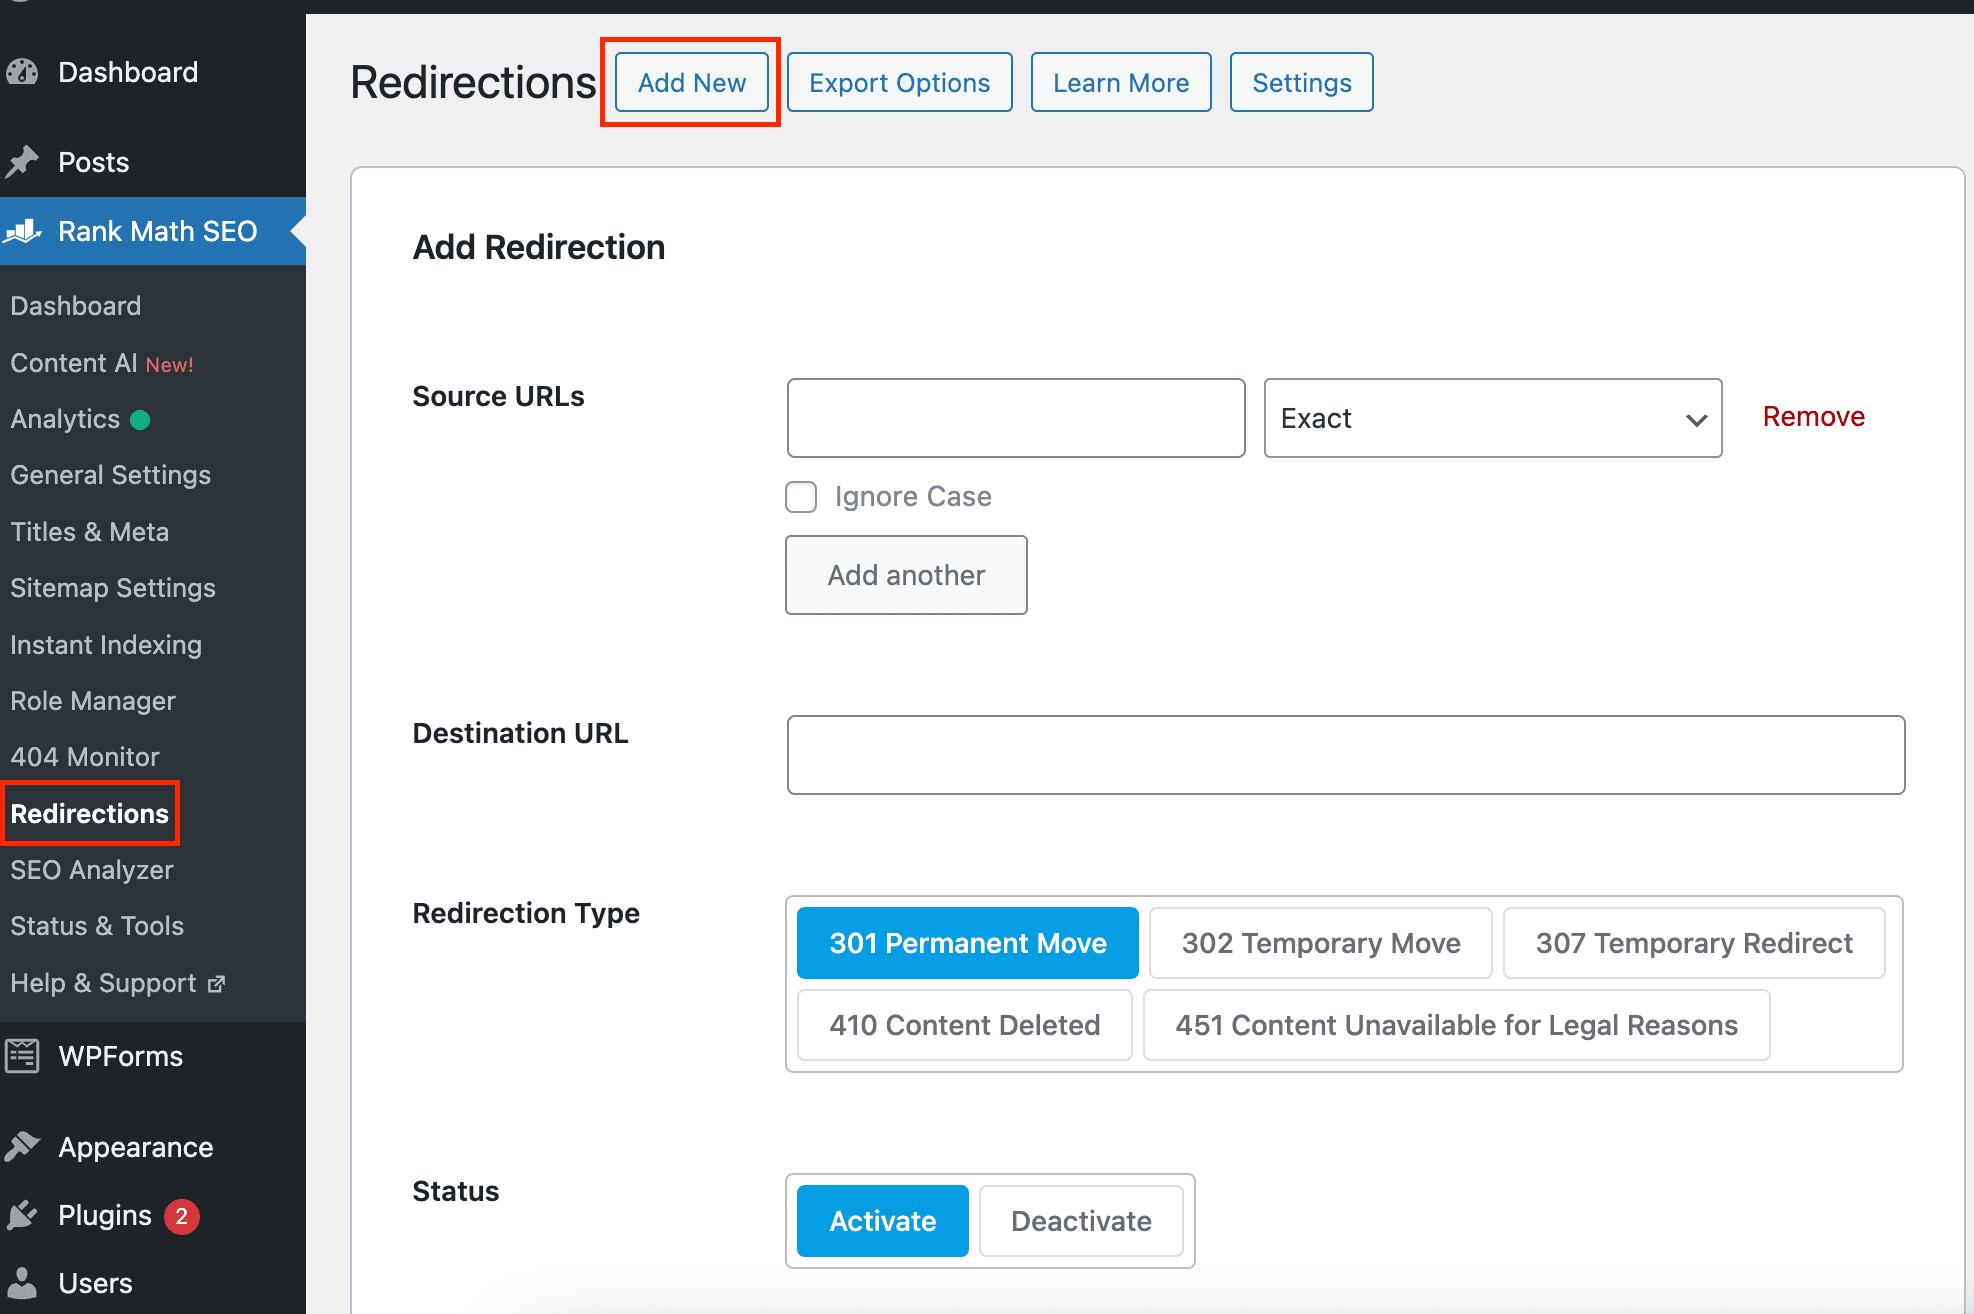Set status to Deactivate
The height and width of the screenshot is (1314, 1974).
[x=1080, y=1221]
